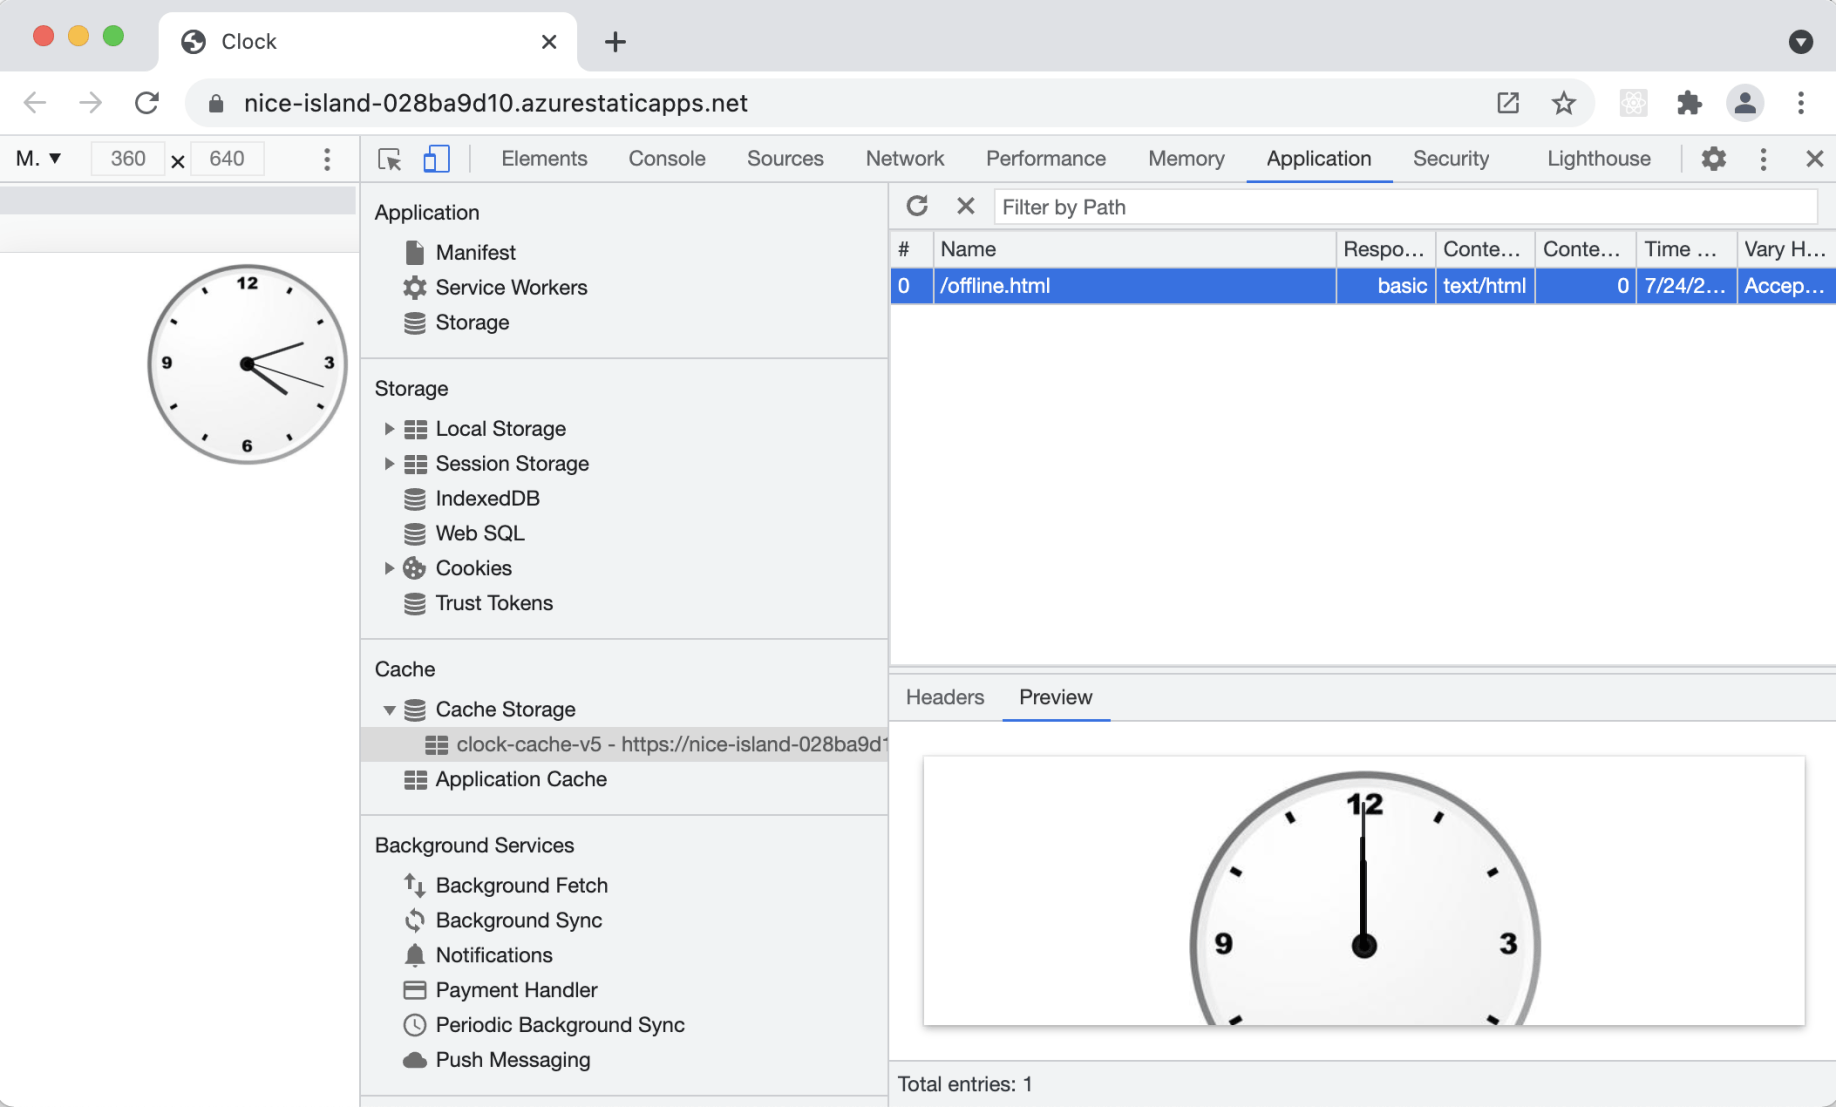Refresh the cache entries list
Viewport: 1836px width, 1107px height.
(x=917, y=206)
